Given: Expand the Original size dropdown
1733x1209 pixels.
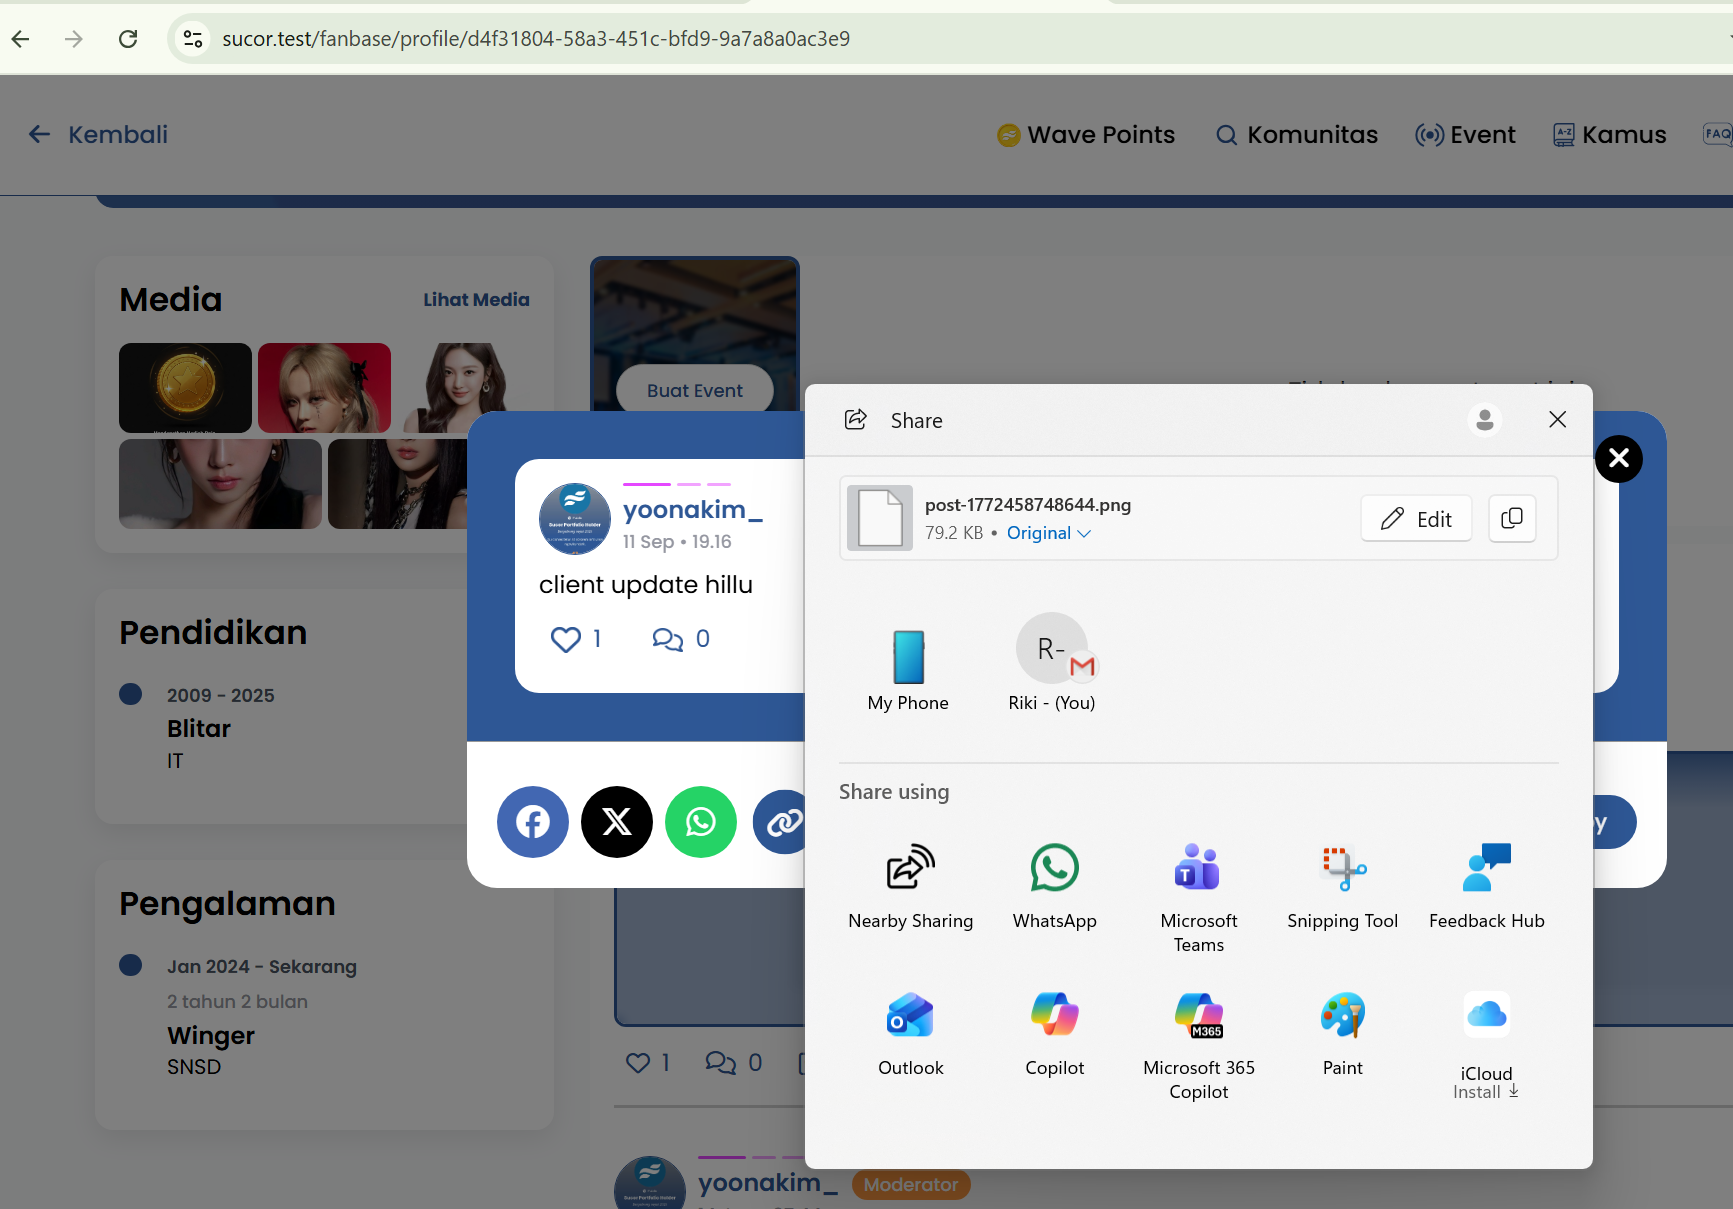Looking at the screenshot, I should point(1048,533).
